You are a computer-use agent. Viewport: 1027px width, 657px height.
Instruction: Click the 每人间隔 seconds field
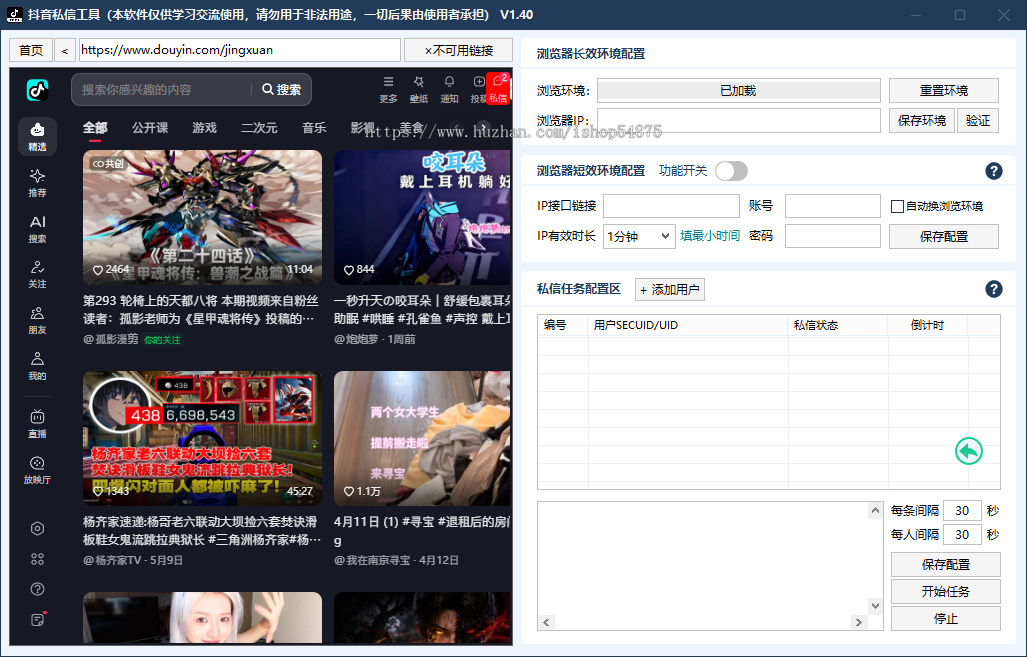(x=962, y=535)
